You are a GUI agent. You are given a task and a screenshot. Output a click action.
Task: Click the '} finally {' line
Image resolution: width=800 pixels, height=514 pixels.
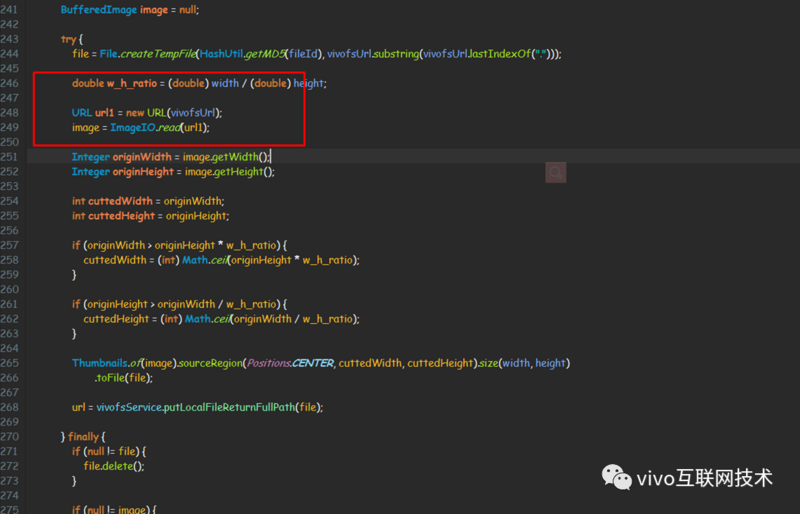pyautogui.click(x=83, y=436)
